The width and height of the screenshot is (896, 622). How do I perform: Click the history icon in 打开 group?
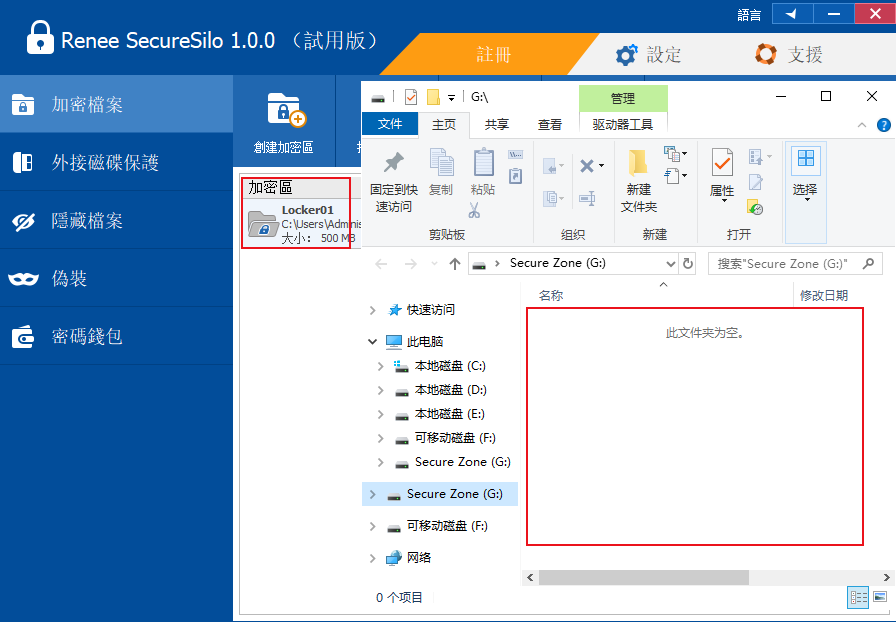tap(755, 207)
